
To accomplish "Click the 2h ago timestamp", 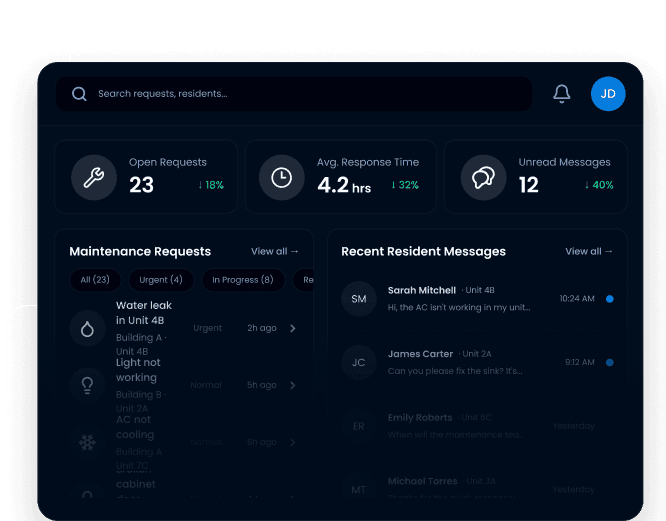I will (262, 328).
